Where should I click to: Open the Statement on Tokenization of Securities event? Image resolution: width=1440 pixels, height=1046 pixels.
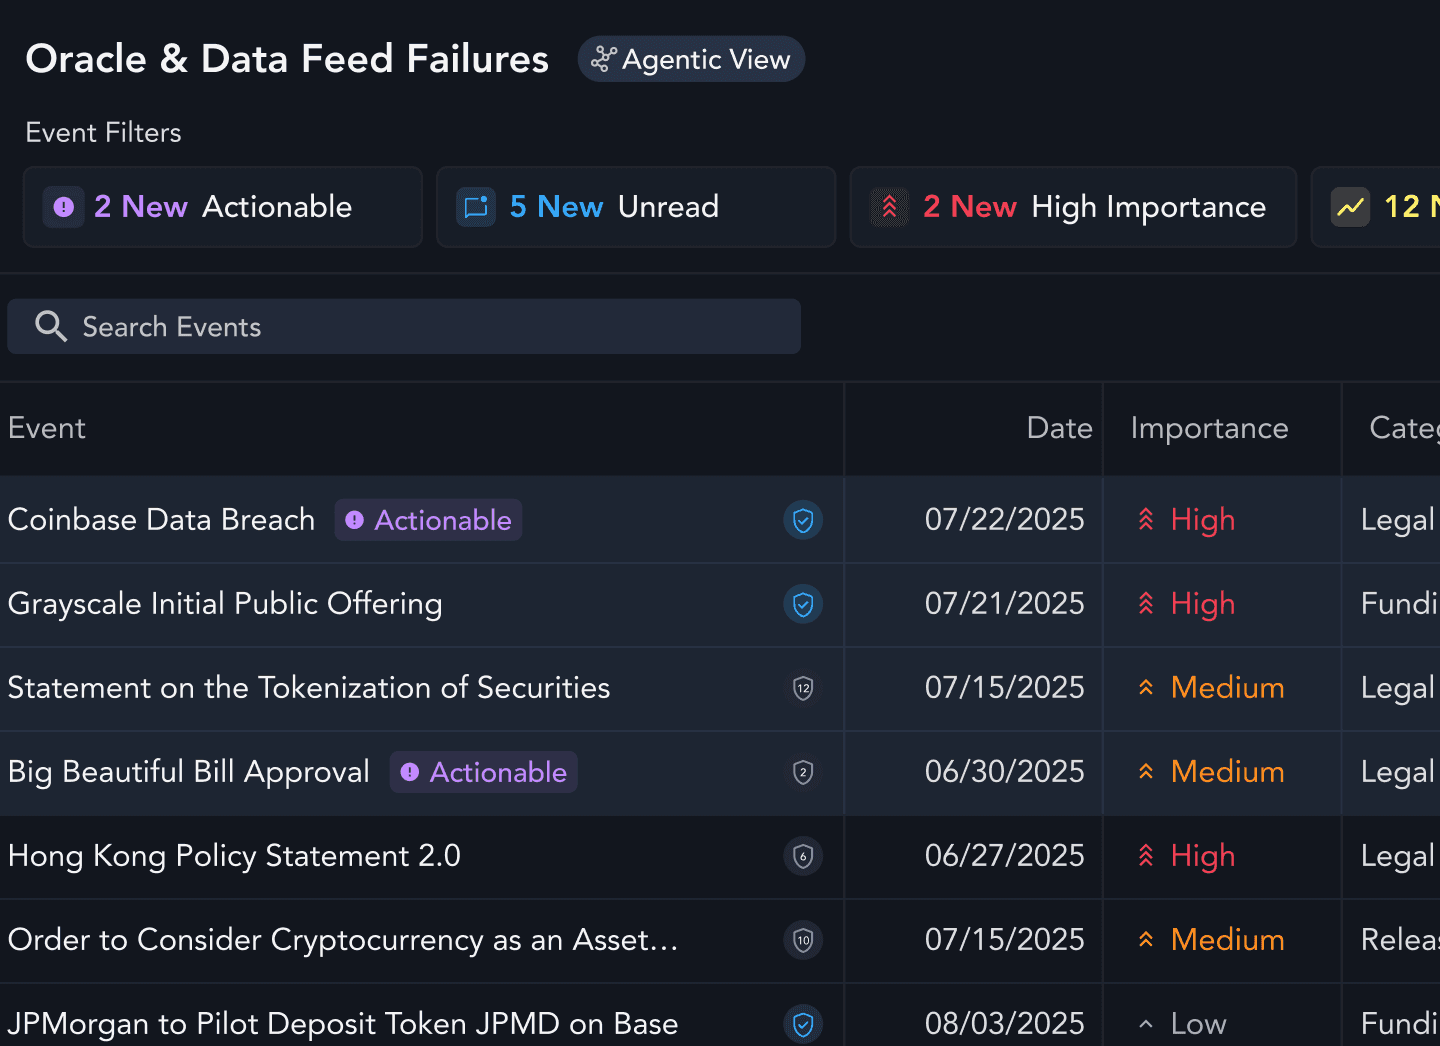point(309,688)
